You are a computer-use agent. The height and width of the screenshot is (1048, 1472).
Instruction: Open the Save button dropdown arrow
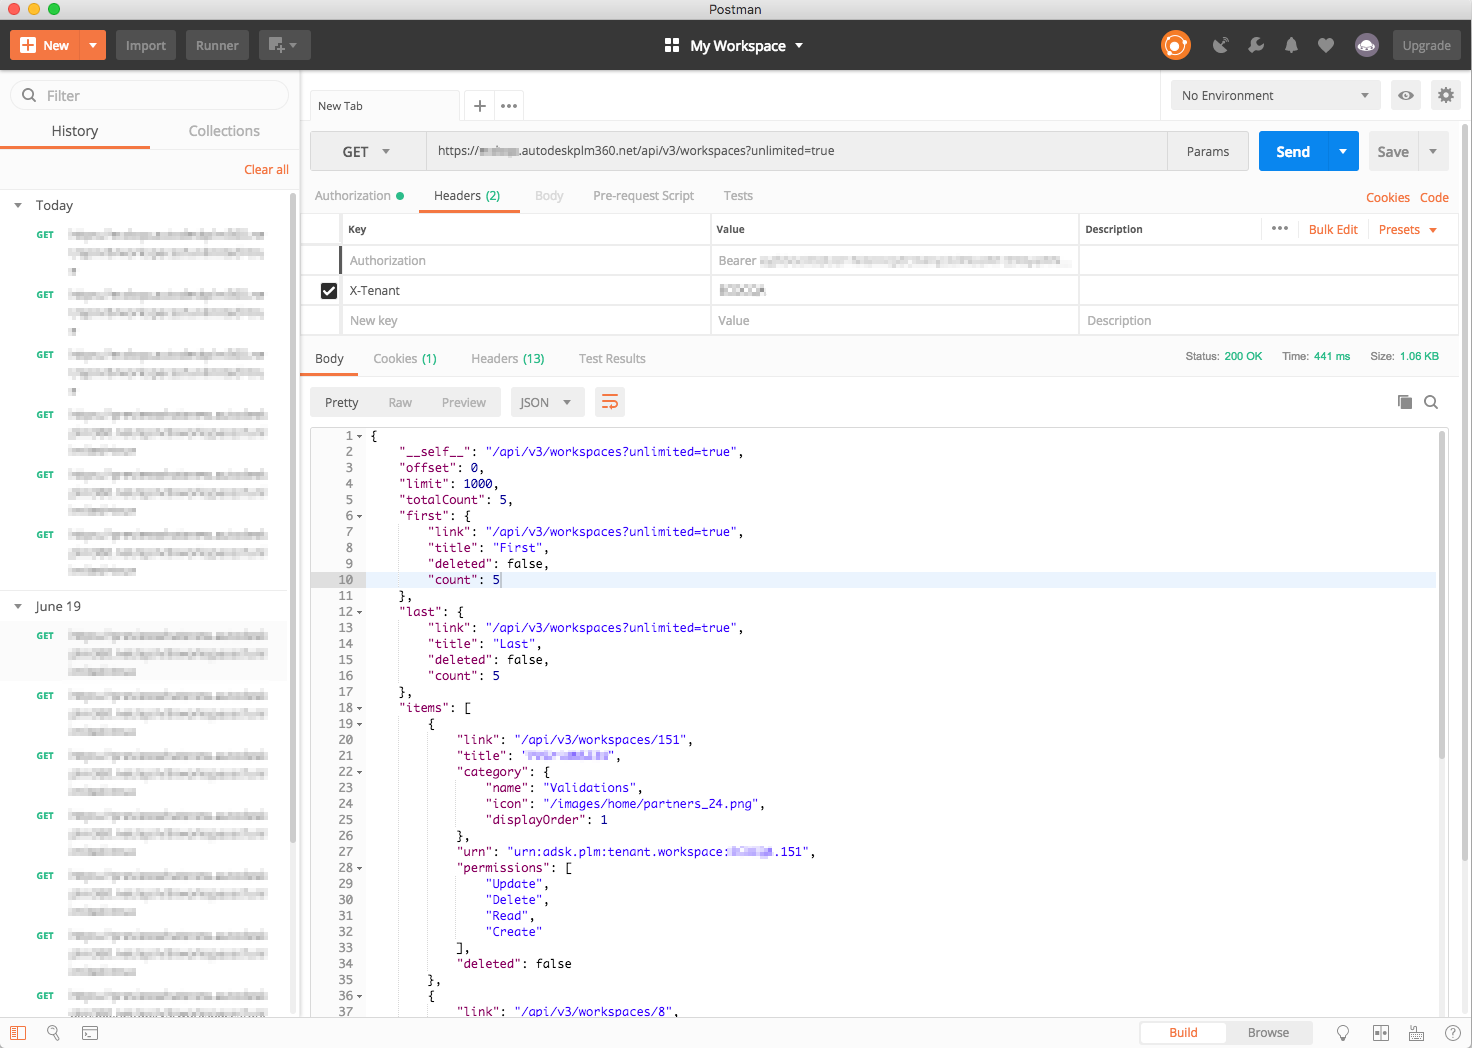pyautogui.click(x=1433, y=152)
